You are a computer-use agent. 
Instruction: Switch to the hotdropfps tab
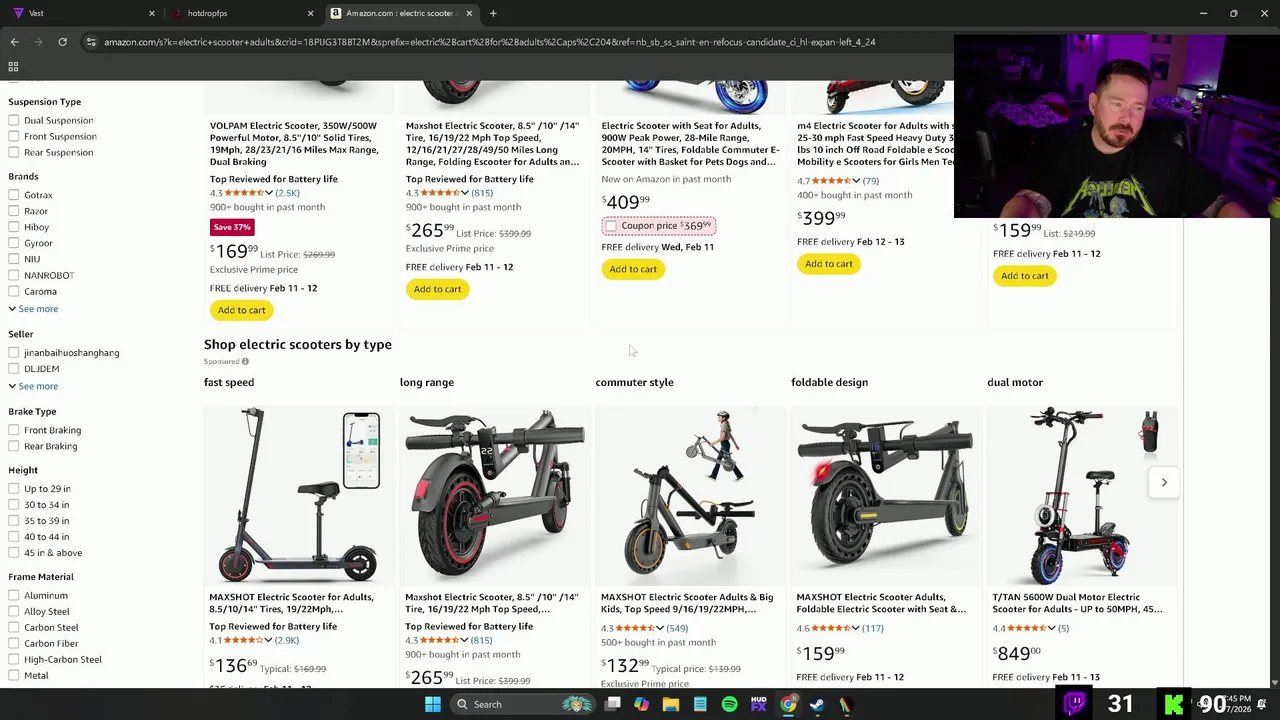[240, 13]
